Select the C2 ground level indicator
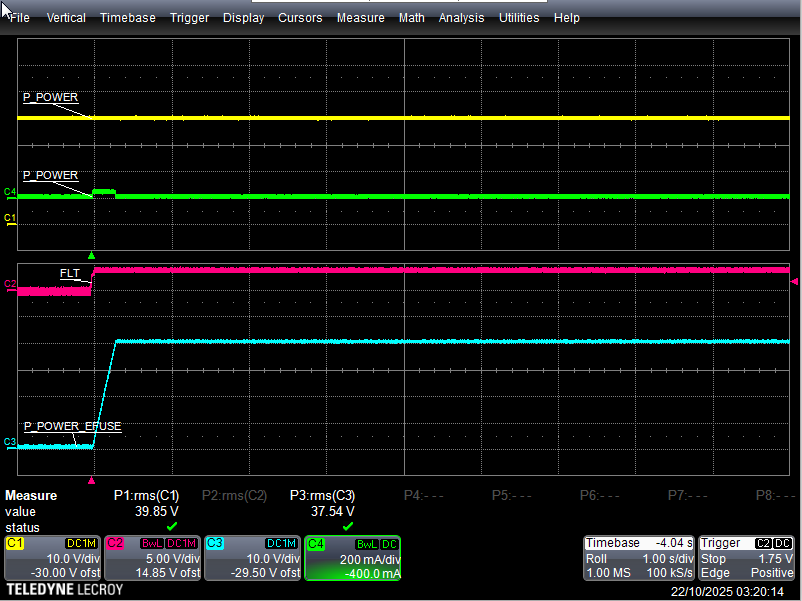802x601 pixels. click(x=10, y=284)
